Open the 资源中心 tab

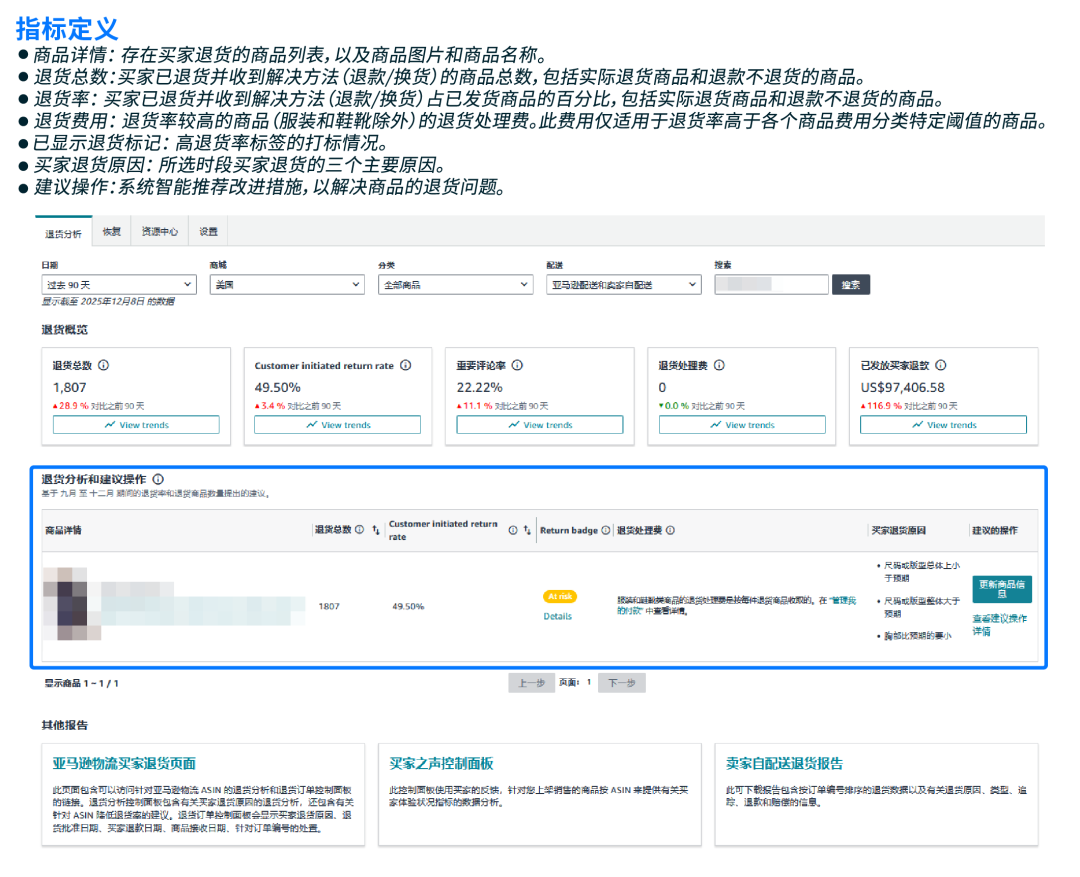[160, 231]
